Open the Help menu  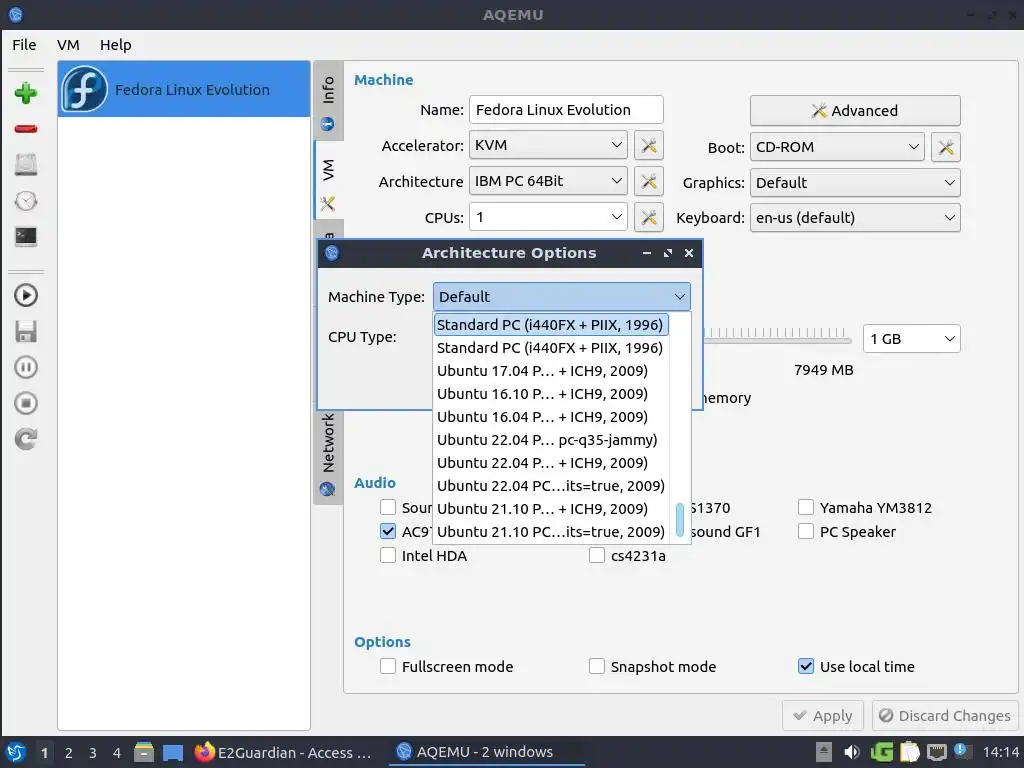coord(116,44)
